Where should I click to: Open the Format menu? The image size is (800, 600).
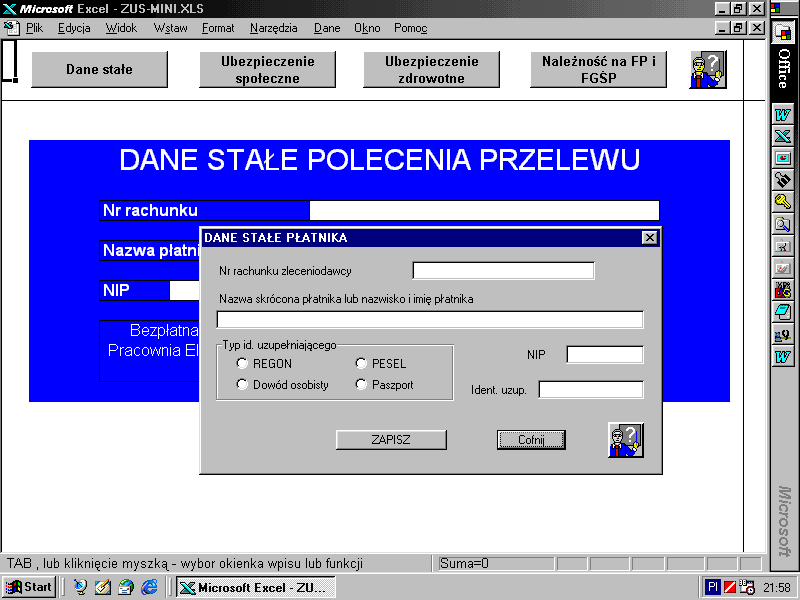pos(218,28)
